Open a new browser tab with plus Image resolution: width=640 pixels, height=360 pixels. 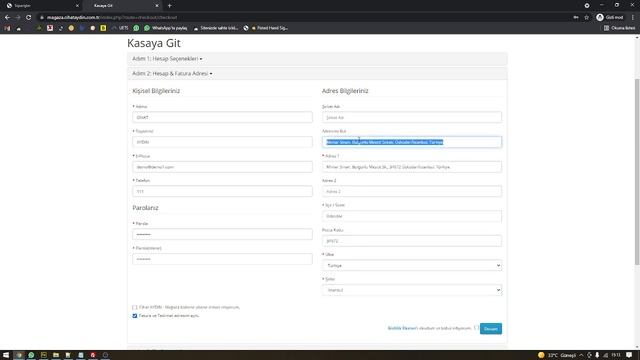click(169, 6)
